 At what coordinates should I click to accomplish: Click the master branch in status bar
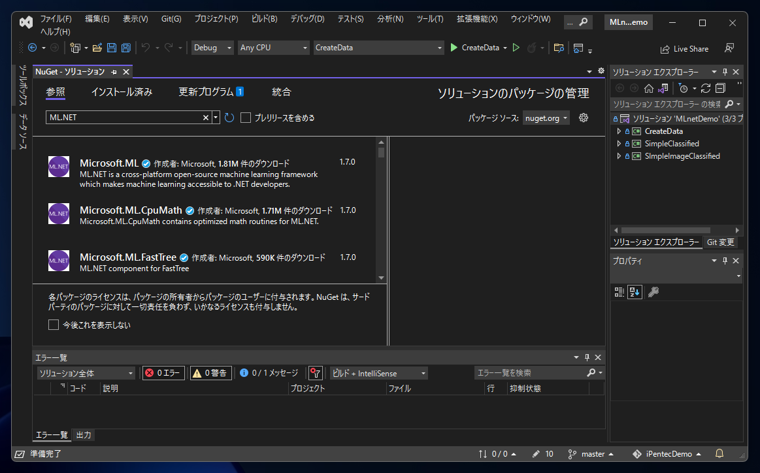(x=591, y=454)
